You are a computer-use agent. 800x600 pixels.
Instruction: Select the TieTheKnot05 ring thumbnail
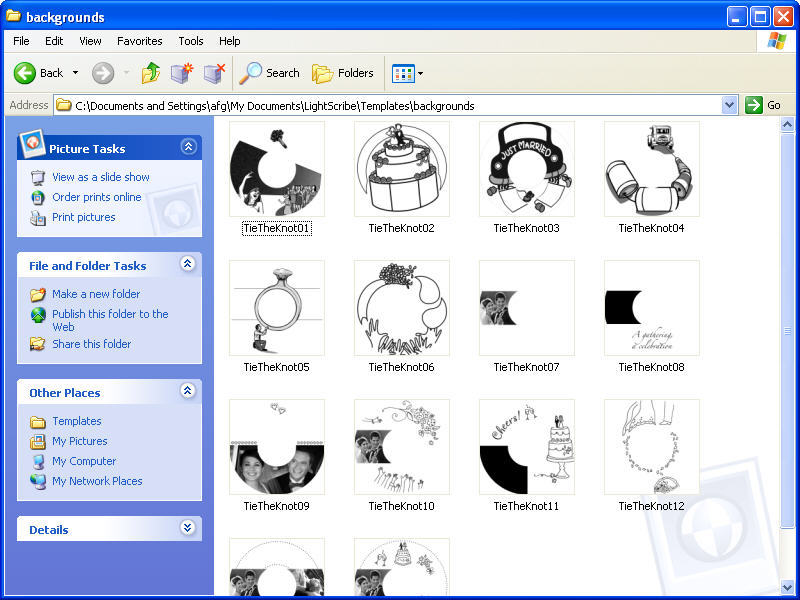[276, 308]
